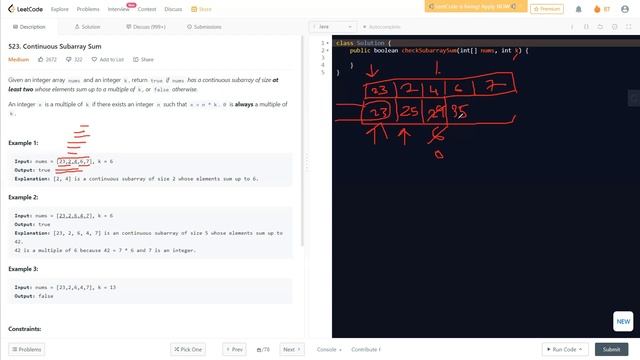The width and height of the screenshot is (640, 360).
Task: Click the title '523. Continuous Subarray Sum'
Action: pyautogui.click(x=55, y=47)
